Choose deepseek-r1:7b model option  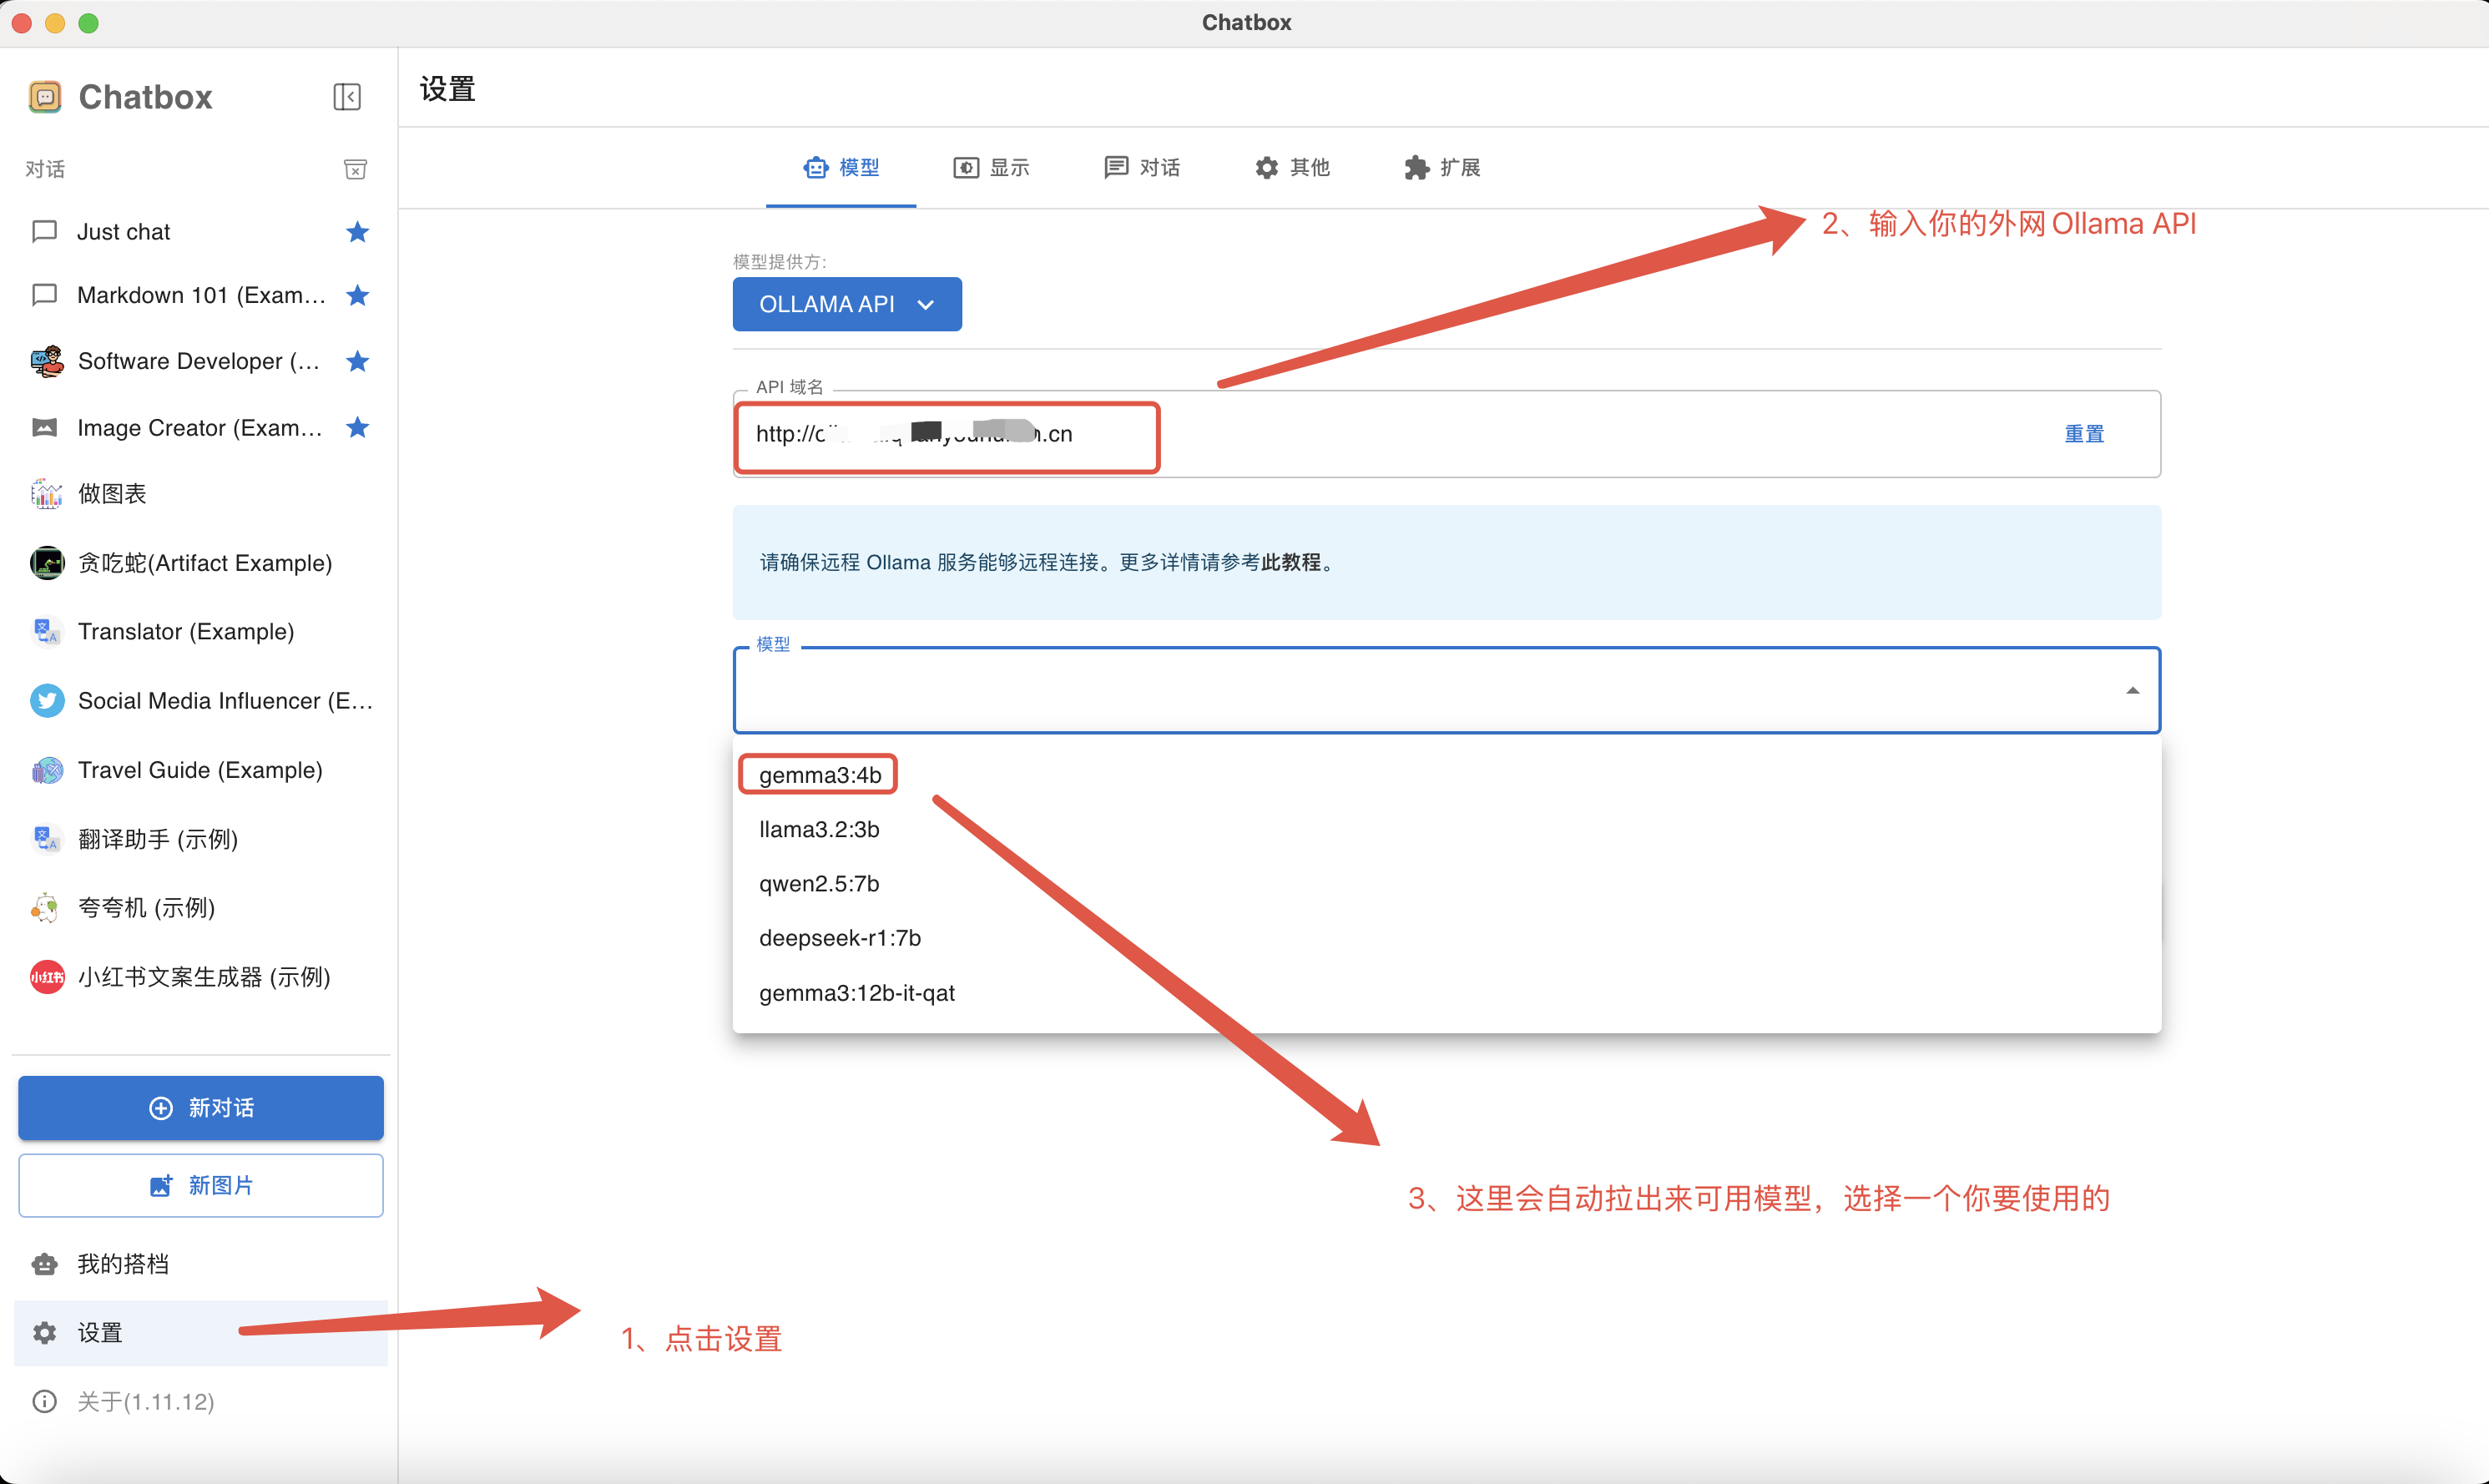(x=839, y=938)
